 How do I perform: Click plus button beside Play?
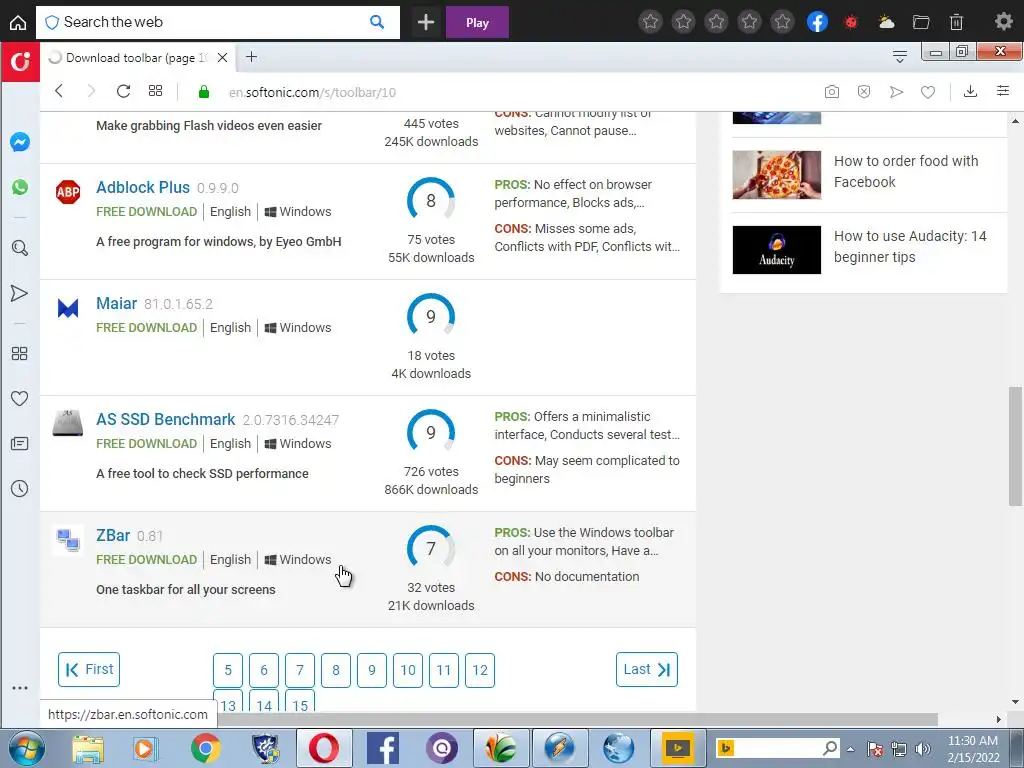click(426, 22)
